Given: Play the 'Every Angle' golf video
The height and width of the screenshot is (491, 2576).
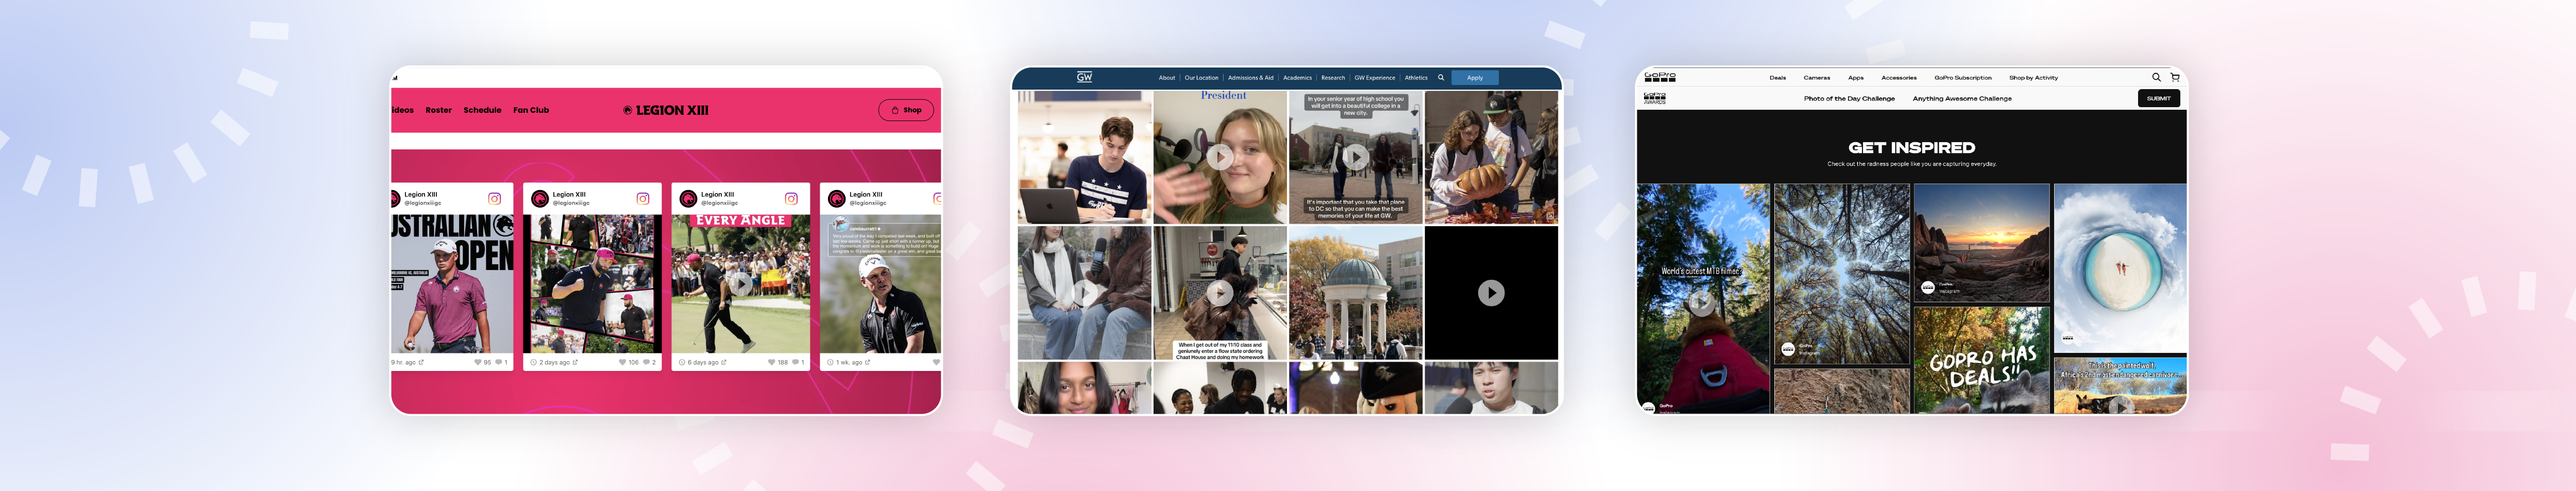Looking at the screenshot, I should click(740, 284).
